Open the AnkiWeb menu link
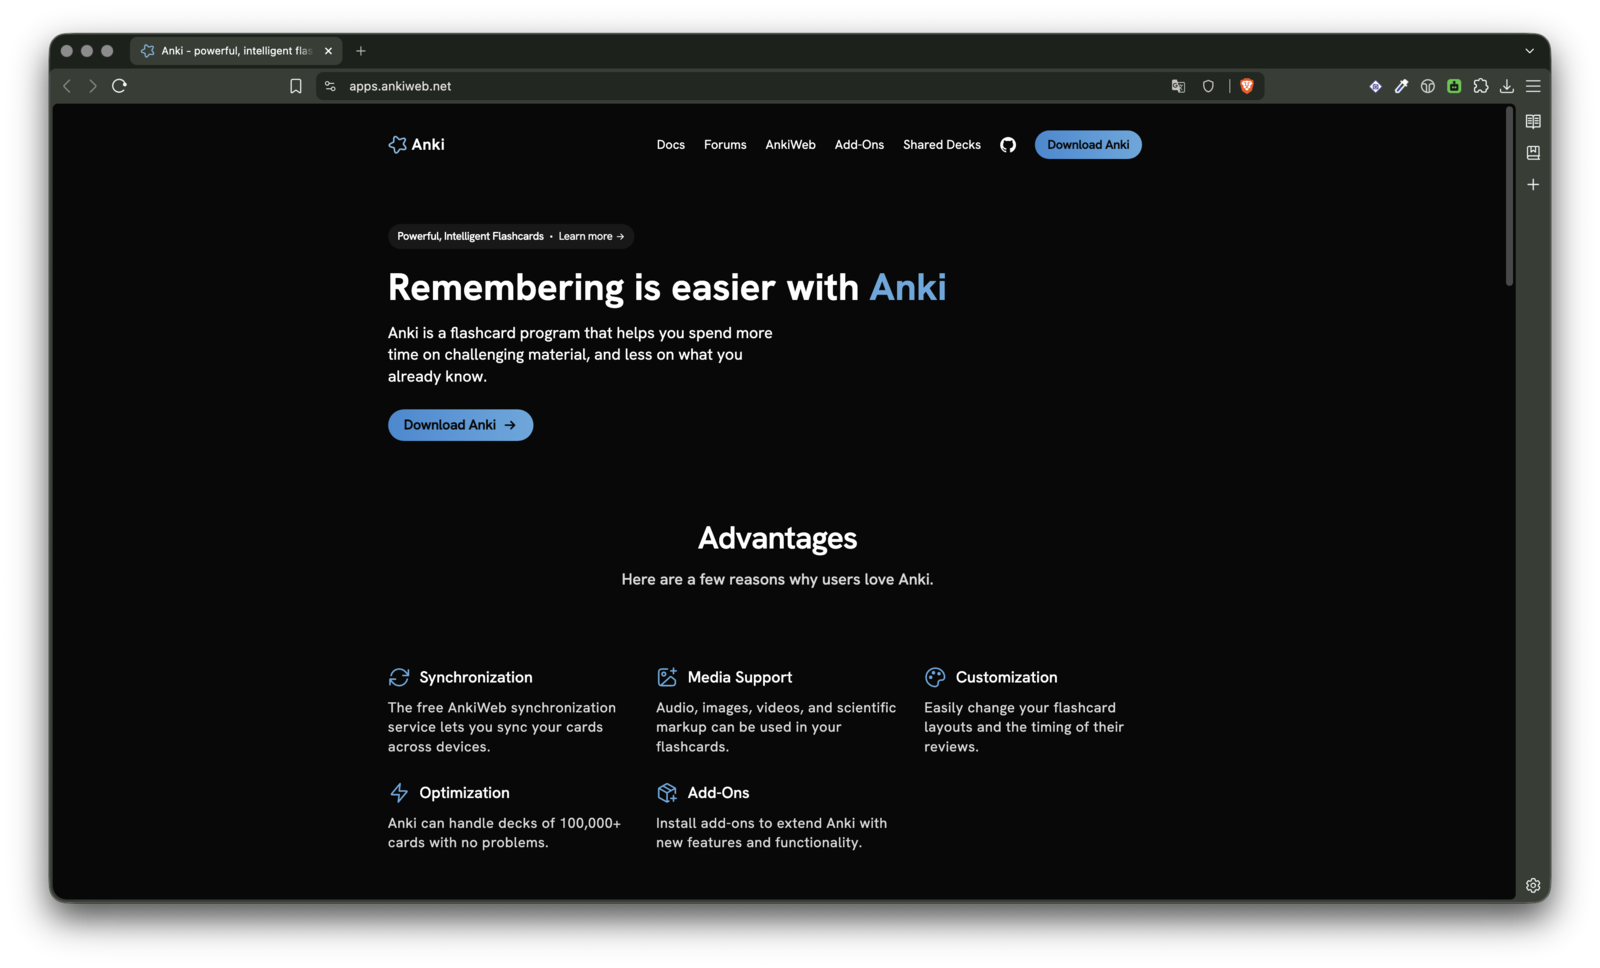Screen dimensions: 1600x968 point(790,145)
